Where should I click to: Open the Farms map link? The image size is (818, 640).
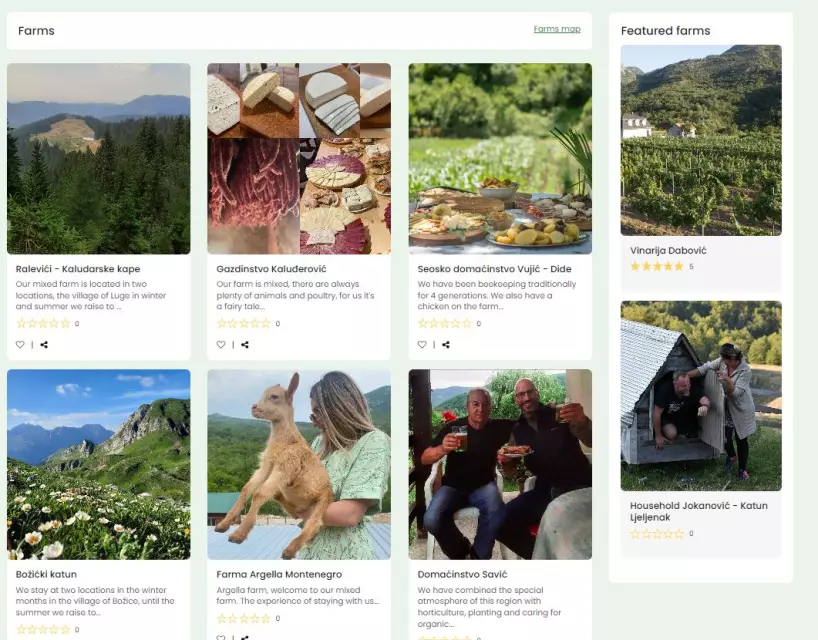tap(556, 29)
